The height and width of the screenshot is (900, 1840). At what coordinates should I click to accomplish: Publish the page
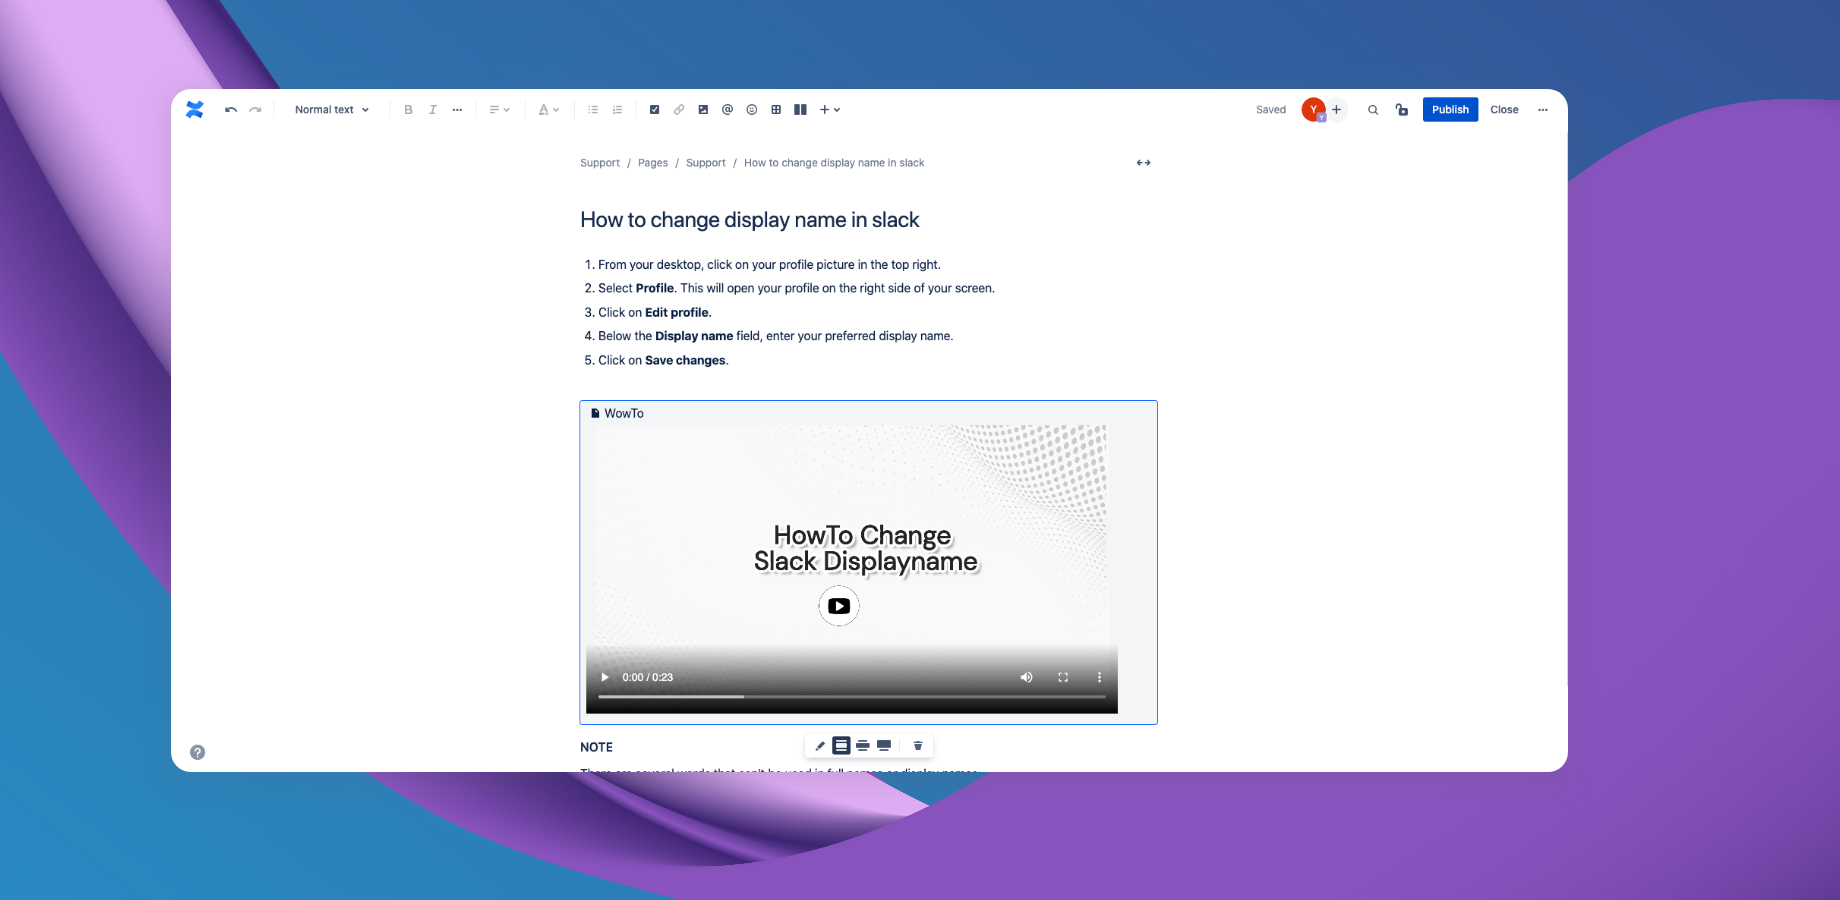(x=1450, y=110)
